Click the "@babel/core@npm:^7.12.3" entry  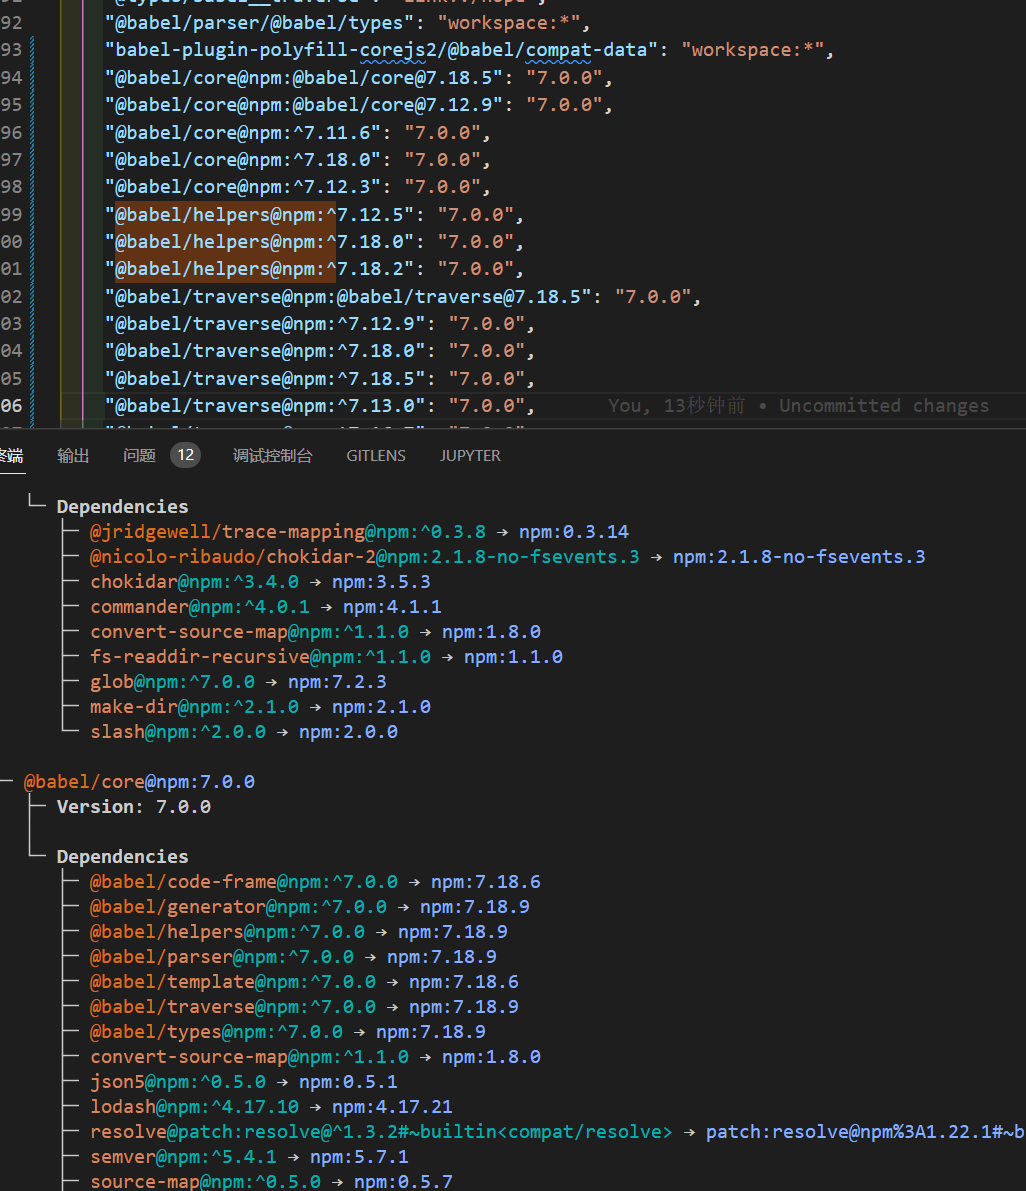click(298, 187)
